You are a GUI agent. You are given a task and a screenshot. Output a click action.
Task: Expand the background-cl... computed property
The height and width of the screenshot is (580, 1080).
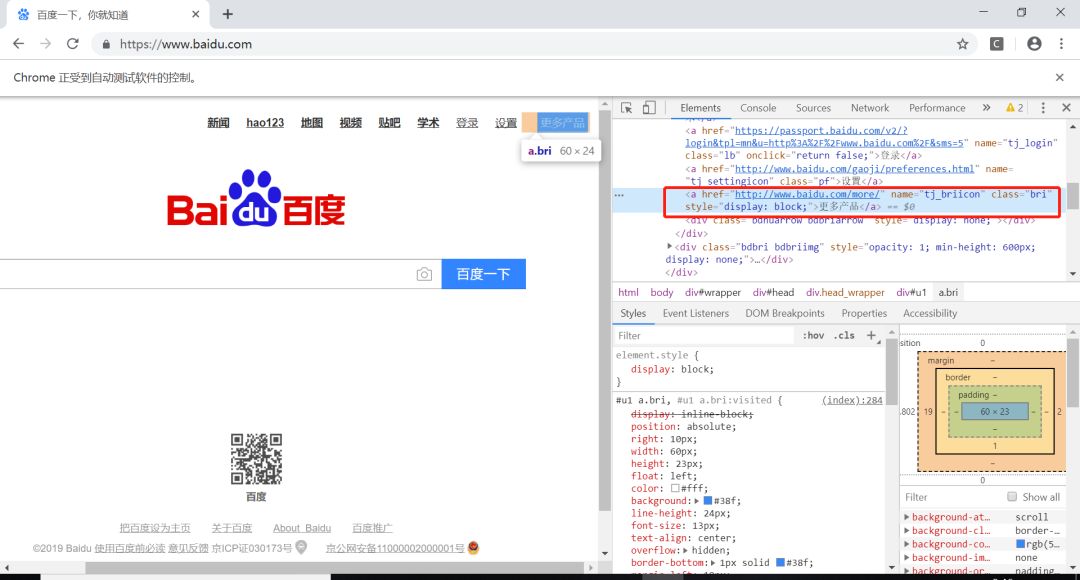click(x=906, y=530)
